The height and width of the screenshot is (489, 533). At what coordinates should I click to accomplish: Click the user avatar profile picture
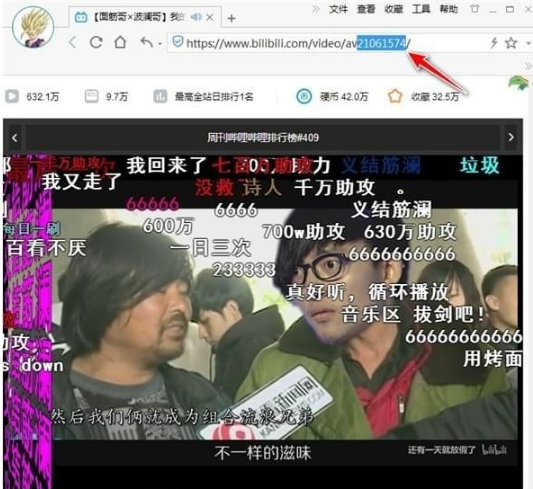click(33, 27)
